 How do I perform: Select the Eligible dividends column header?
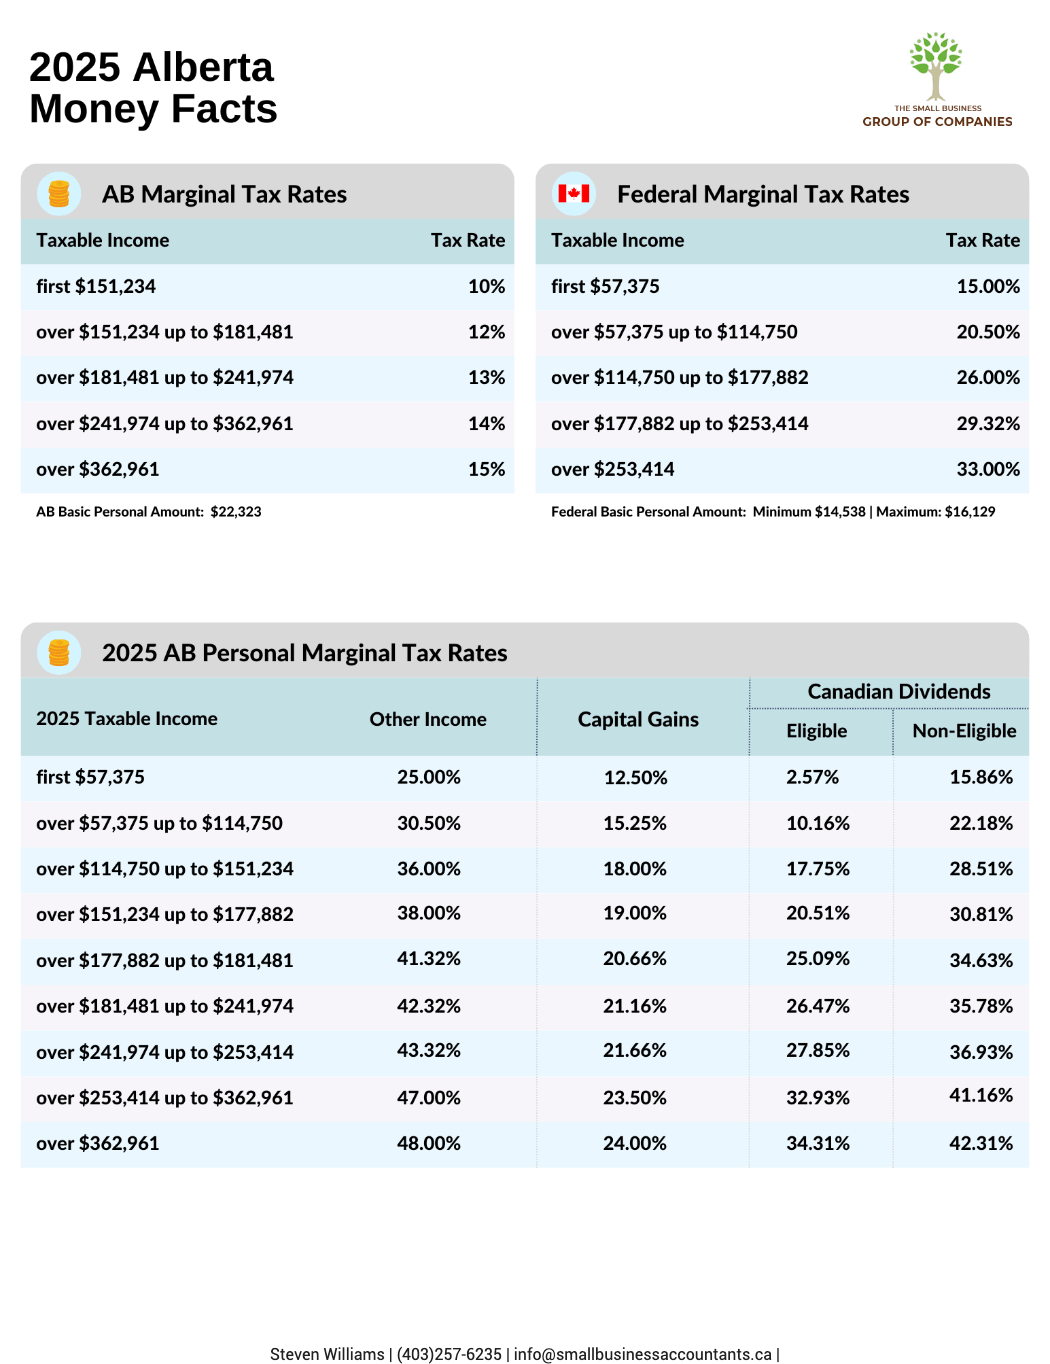816,731
